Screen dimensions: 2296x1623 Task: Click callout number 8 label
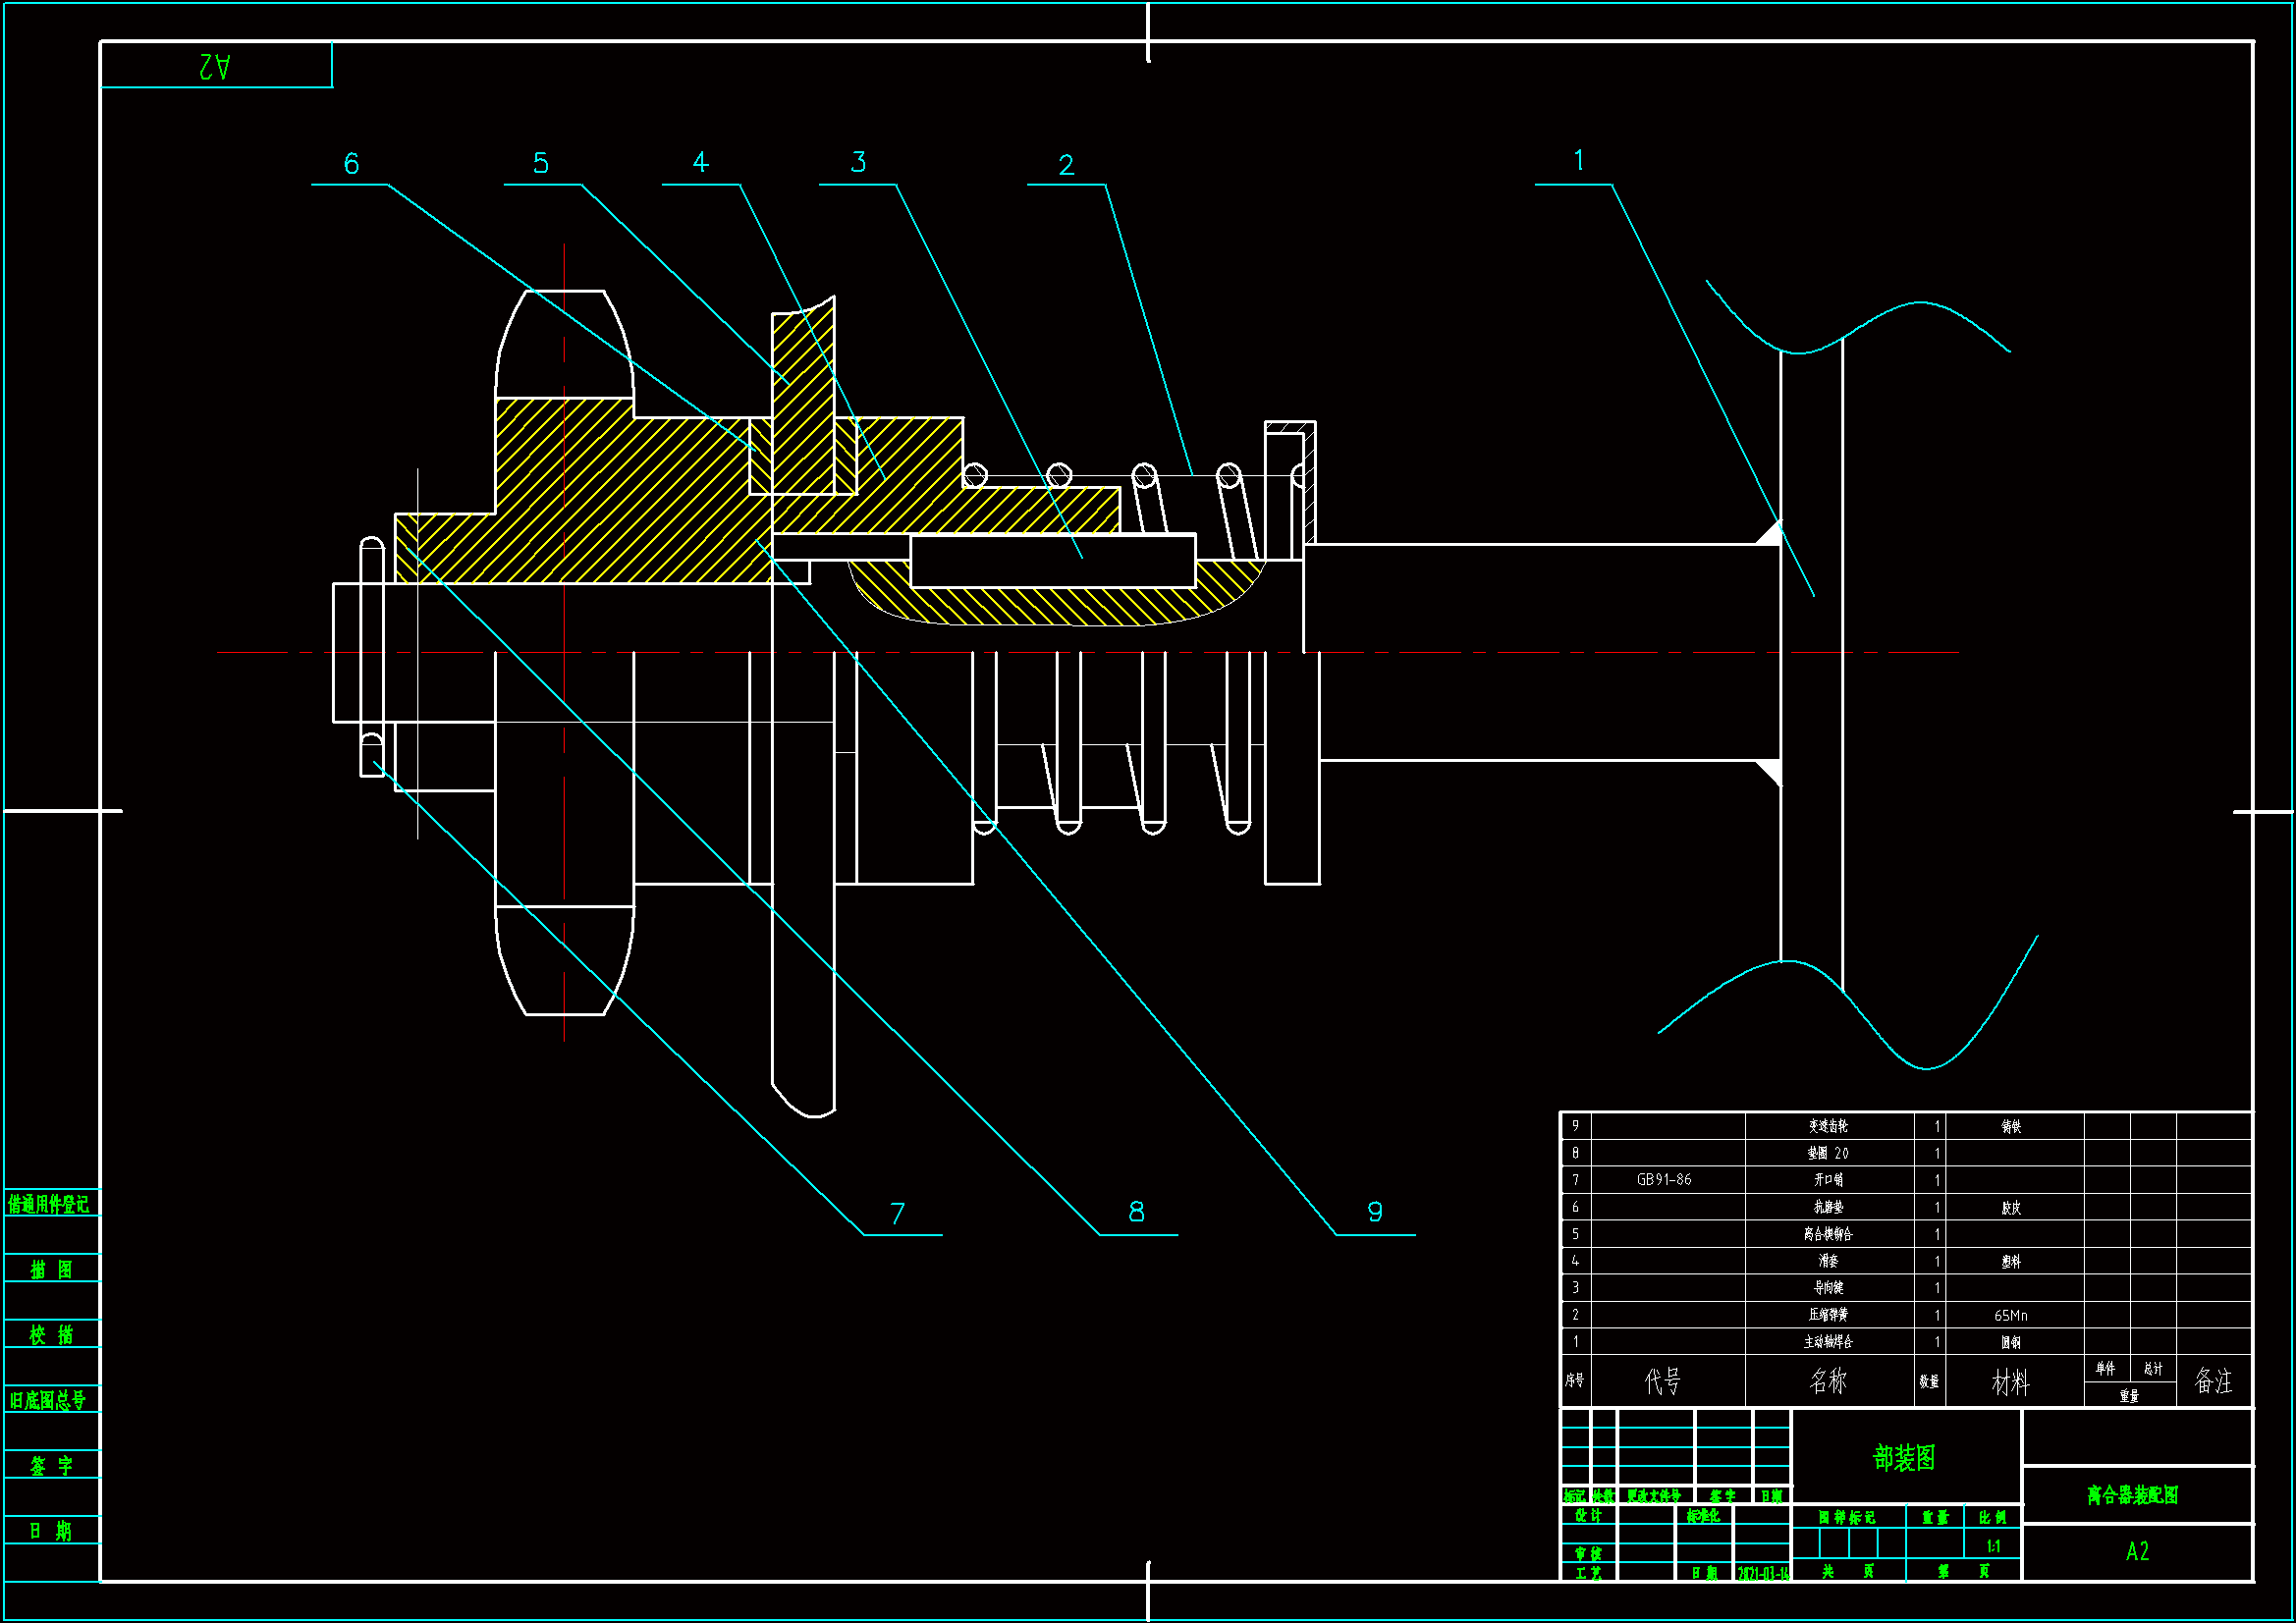pyautogui.click(x=1136, y=1212)
